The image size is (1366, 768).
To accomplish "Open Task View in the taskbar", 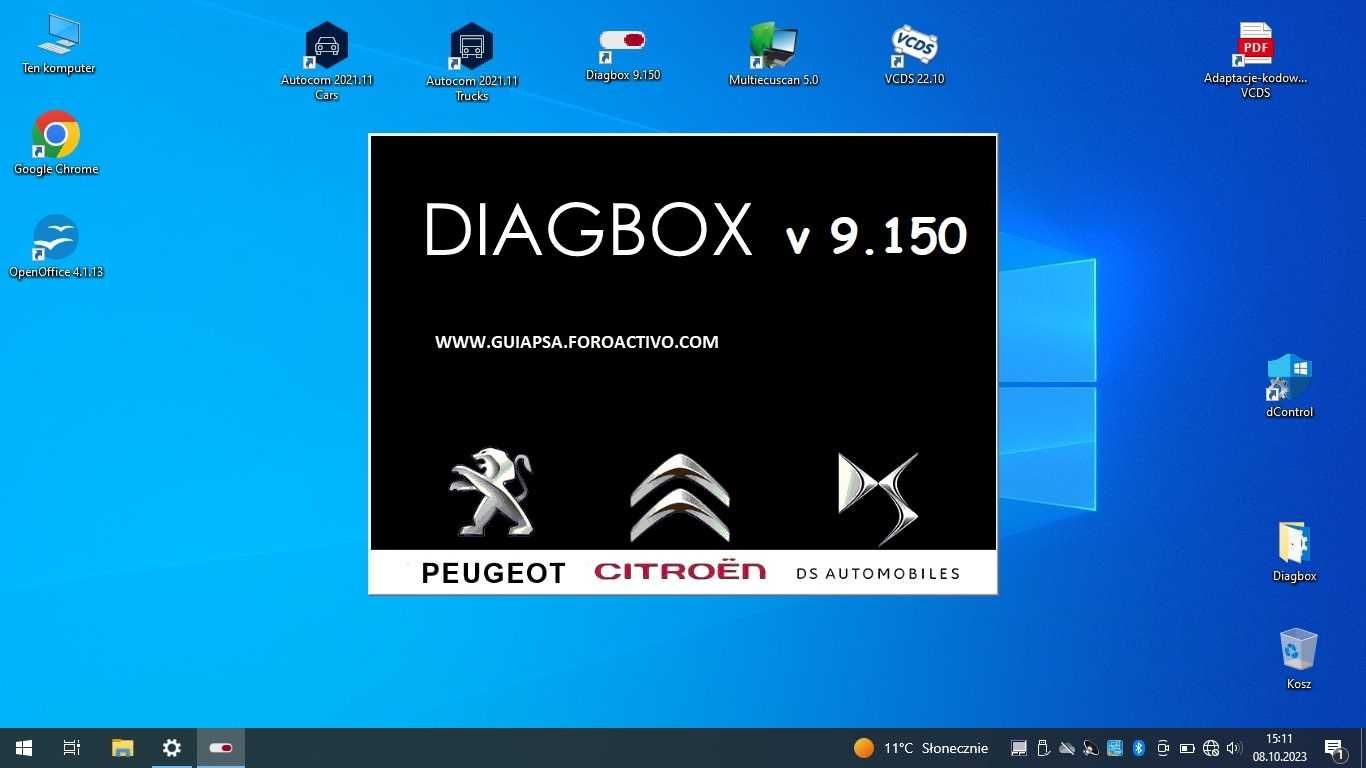I will click(72, 748).
